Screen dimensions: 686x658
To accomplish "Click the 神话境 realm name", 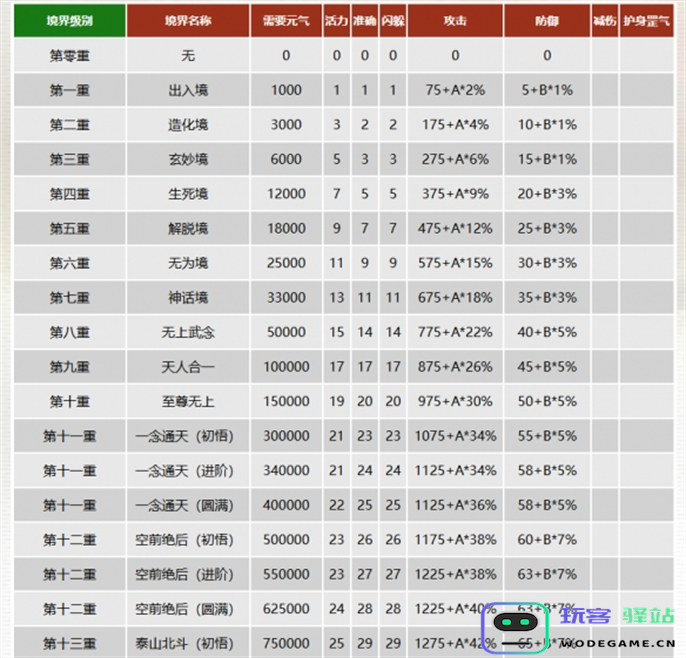I will [188, 298].
